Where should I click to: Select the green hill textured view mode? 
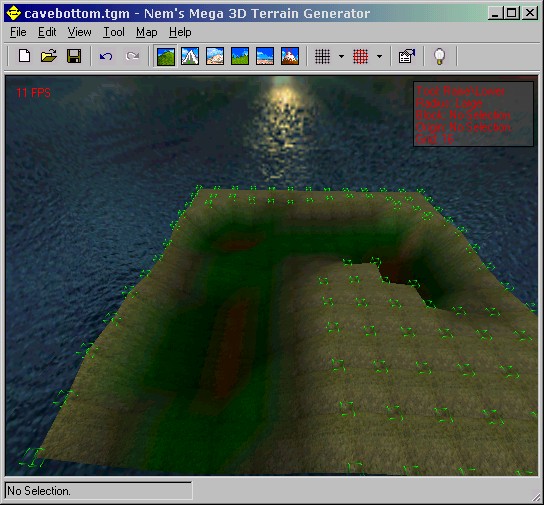click(x=165, y=56)
